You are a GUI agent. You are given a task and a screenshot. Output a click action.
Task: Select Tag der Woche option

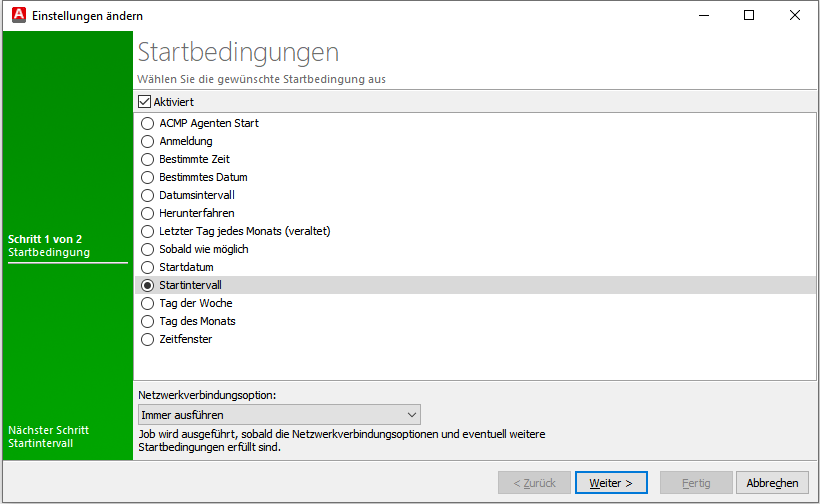(148, 303)
